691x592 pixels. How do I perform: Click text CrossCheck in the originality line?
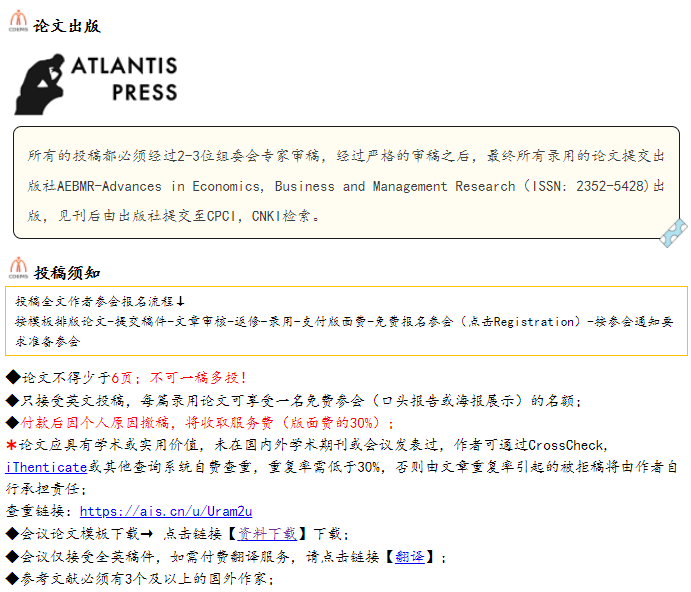coord(566,445)
